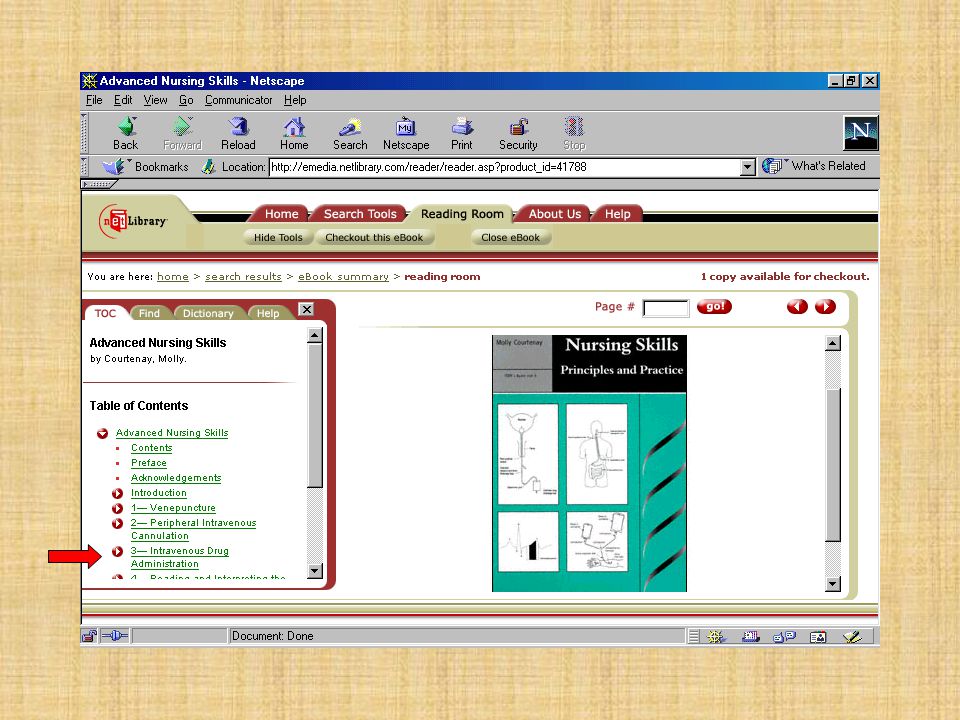Follow the search results breadcrumb link
This screenshot has height=720, width=960.
pos(243,277)
